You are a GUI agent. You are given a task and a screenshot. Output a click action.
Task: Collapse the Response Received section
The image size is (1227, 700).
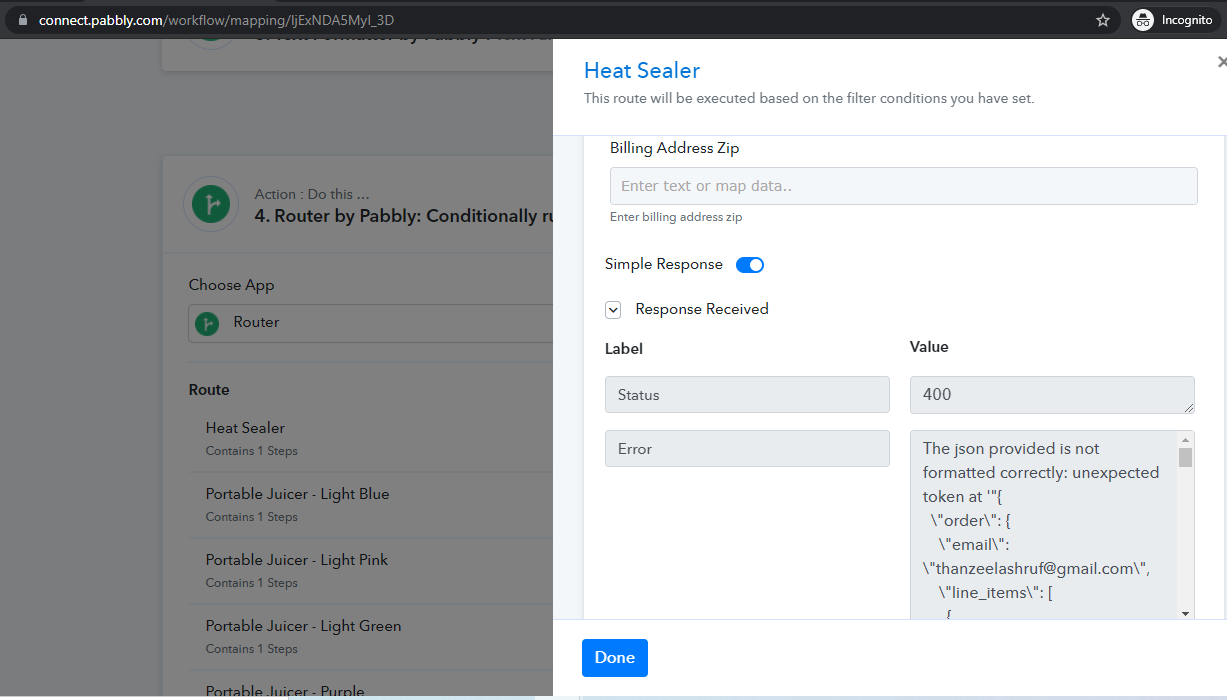[x=613, y=310]
